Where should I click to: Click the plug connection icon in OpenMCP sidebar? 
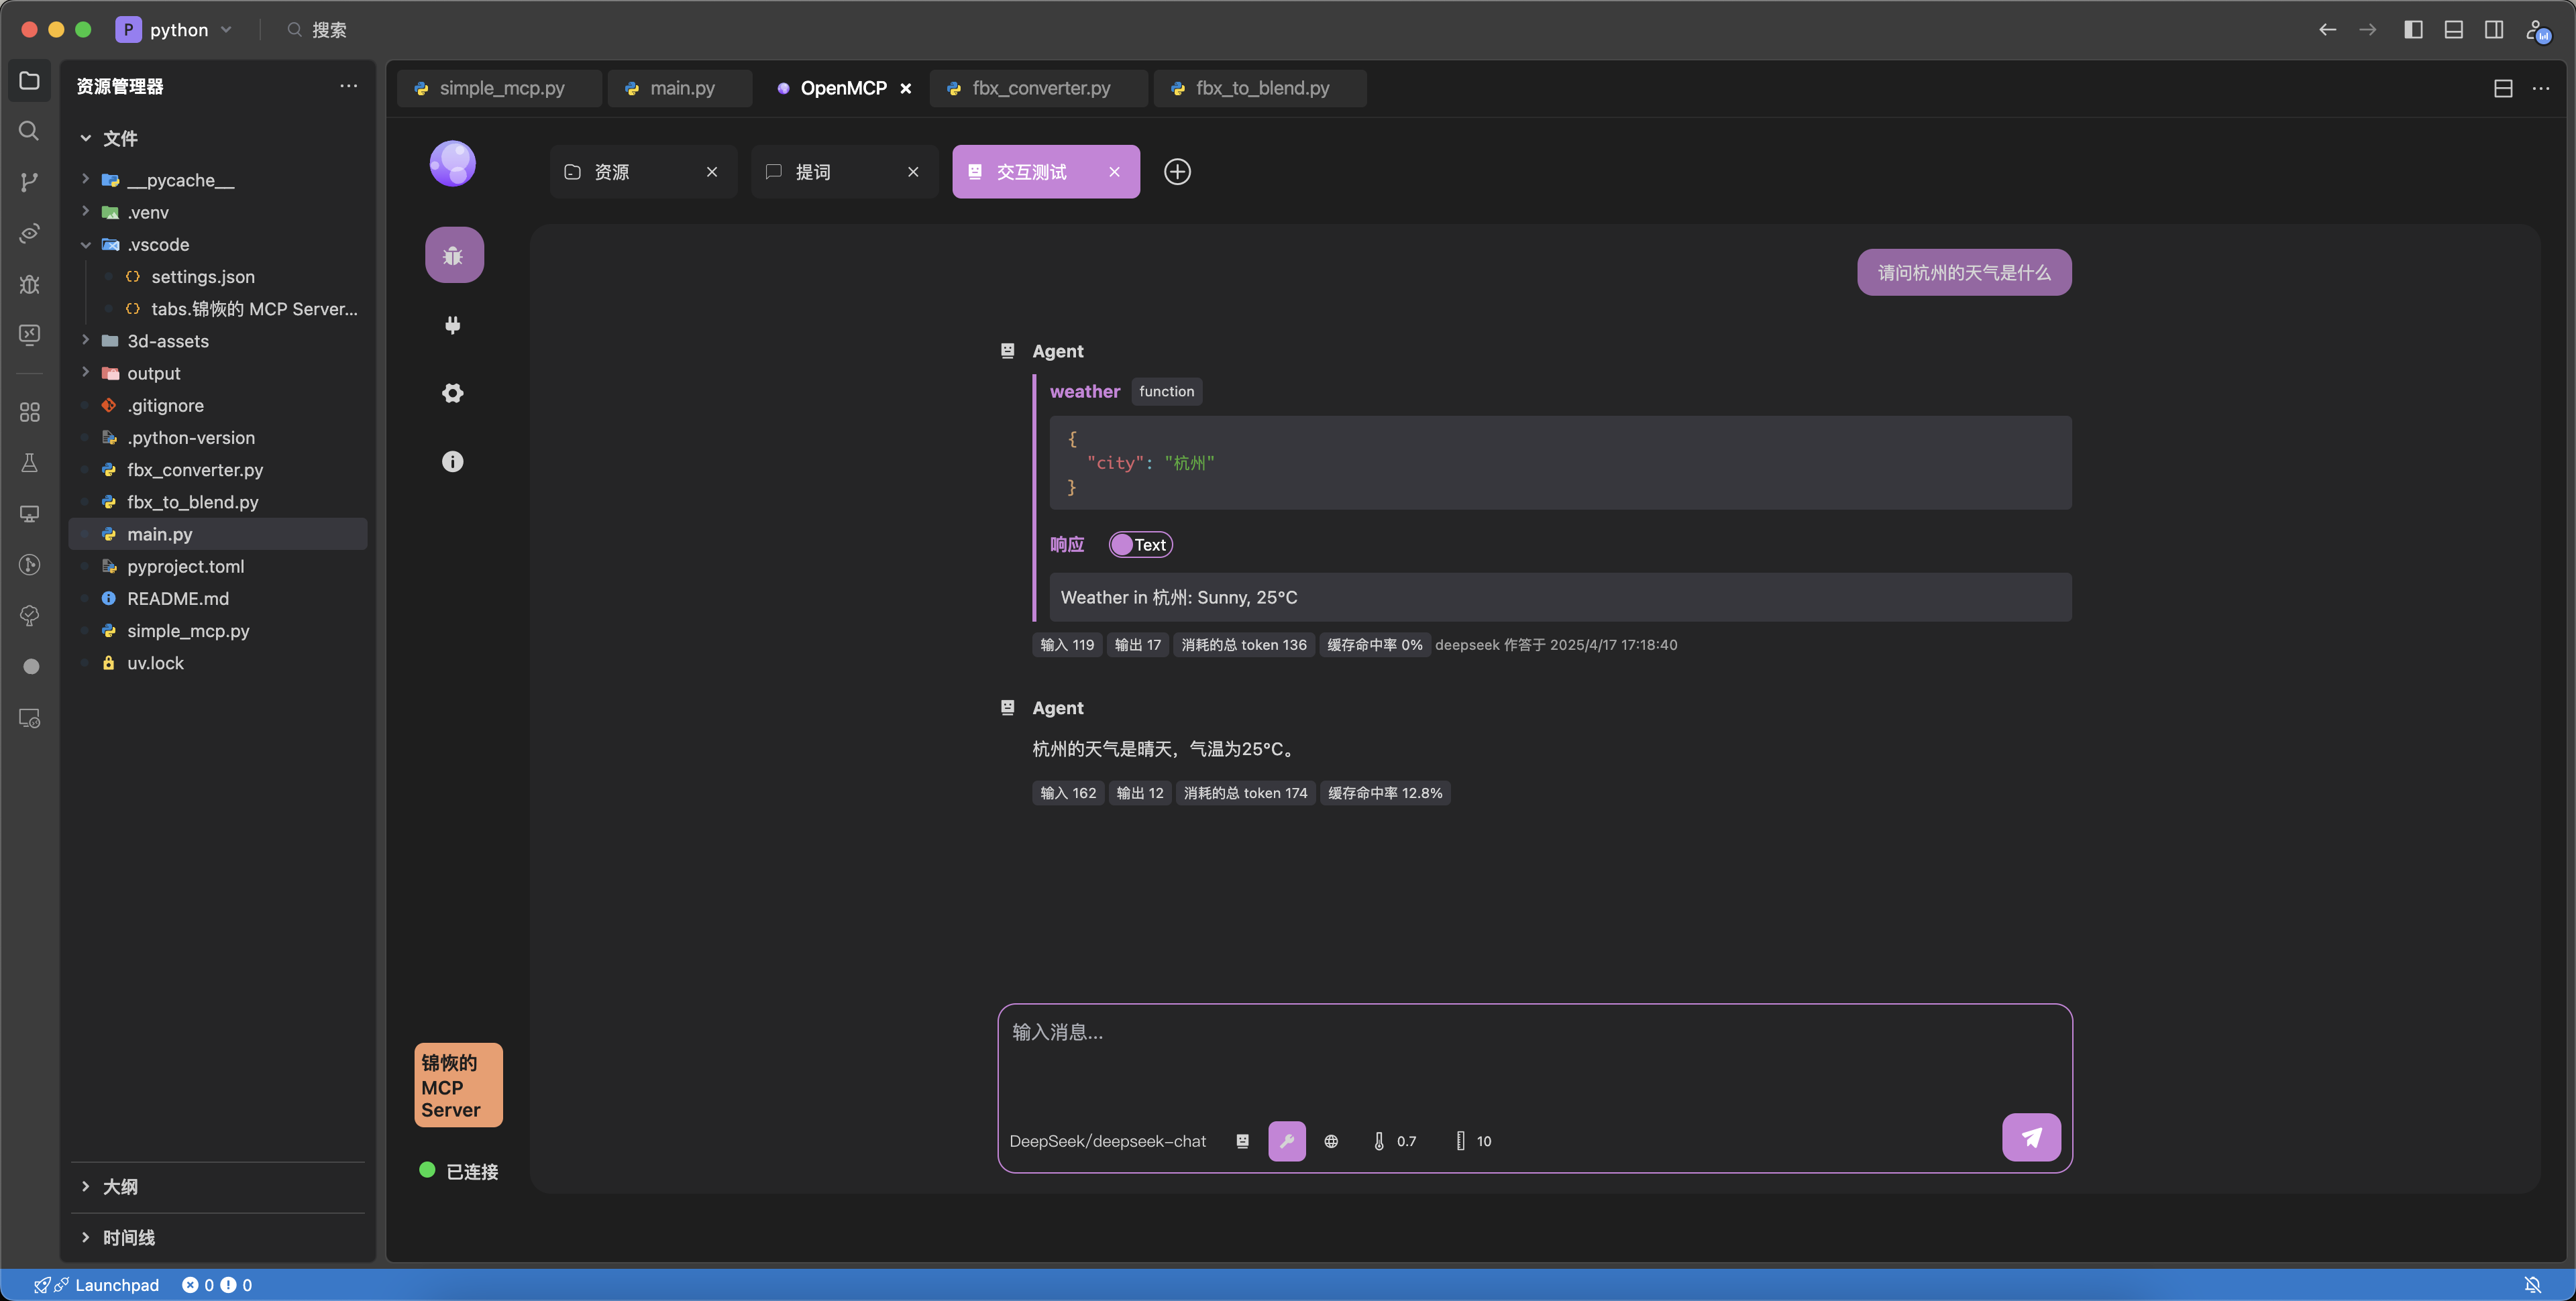tap(453, 325)
